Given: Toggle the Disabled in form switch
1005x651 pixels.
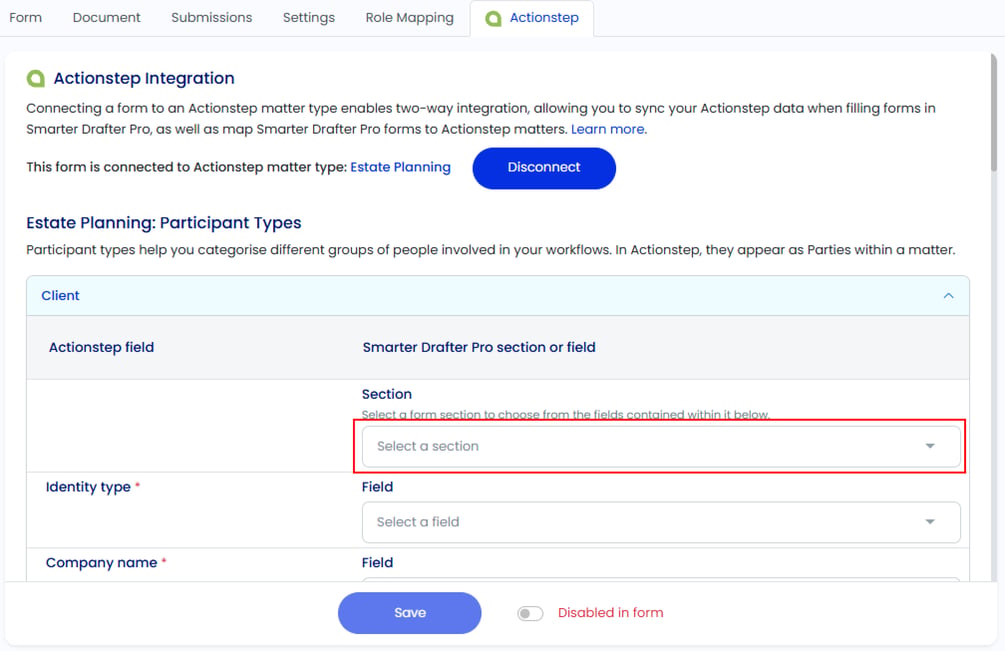Looking at the screenshot, I should tap(530, 613).
